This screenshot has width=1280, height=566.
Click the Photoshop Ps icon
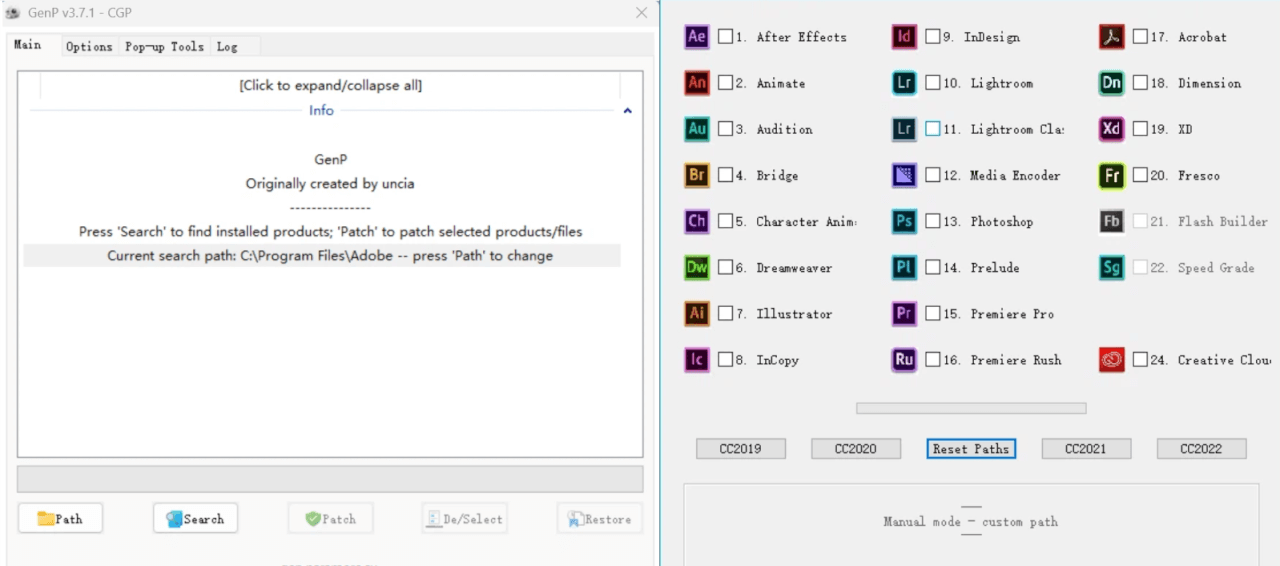tap(904, 221)
